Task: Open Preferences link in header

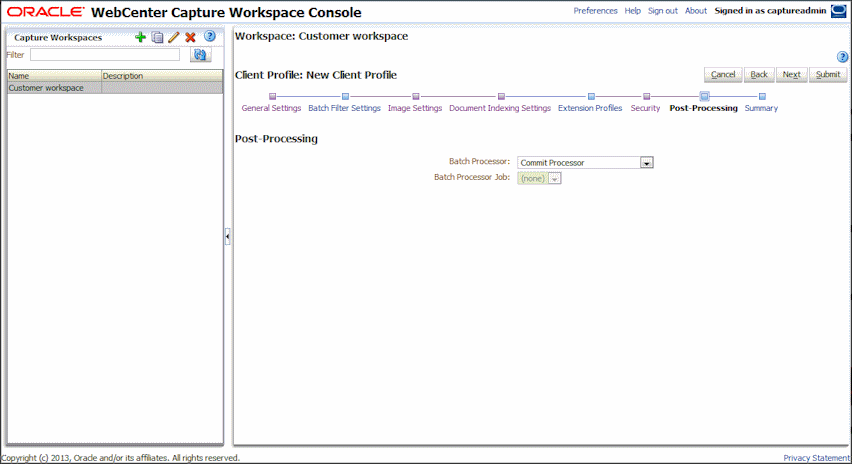Action: pos(596,11)
